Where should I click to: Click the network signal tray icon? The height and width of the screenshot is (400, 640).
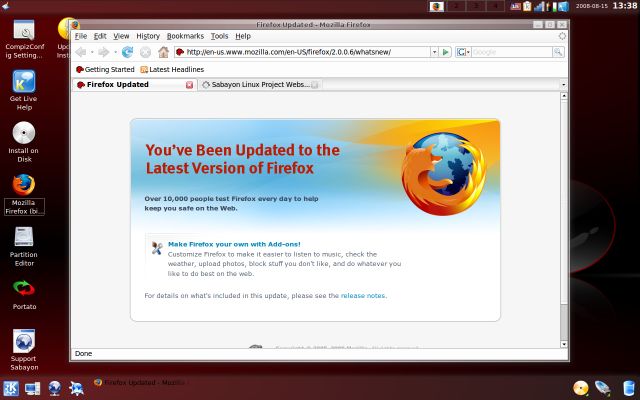539,6
